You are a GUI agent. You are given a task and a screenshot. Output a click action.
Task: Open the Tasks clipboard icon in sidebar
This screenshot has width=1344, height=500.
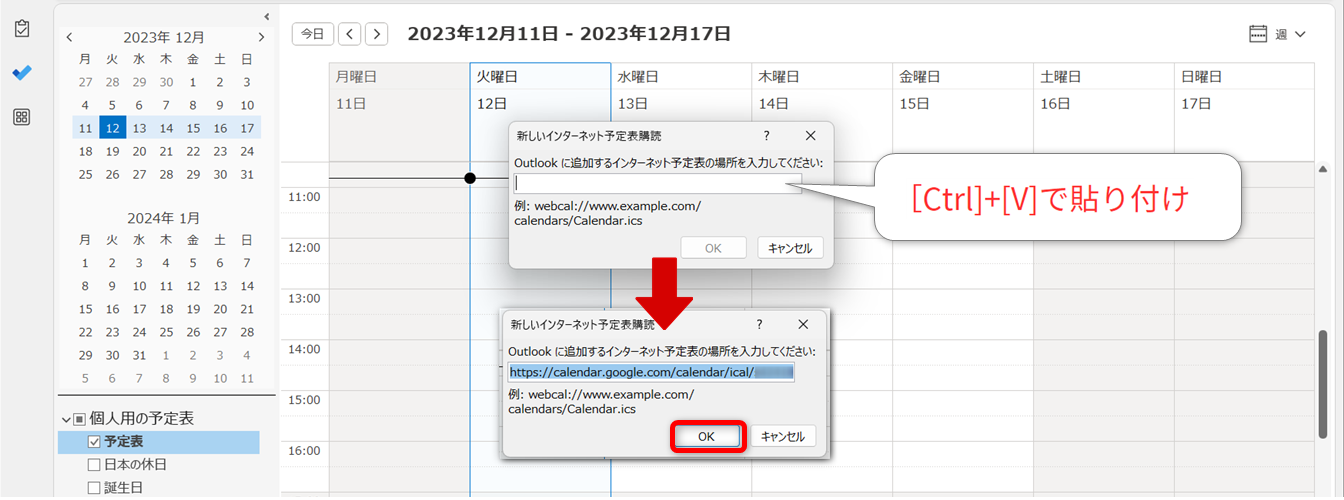[x=22, y=29]
